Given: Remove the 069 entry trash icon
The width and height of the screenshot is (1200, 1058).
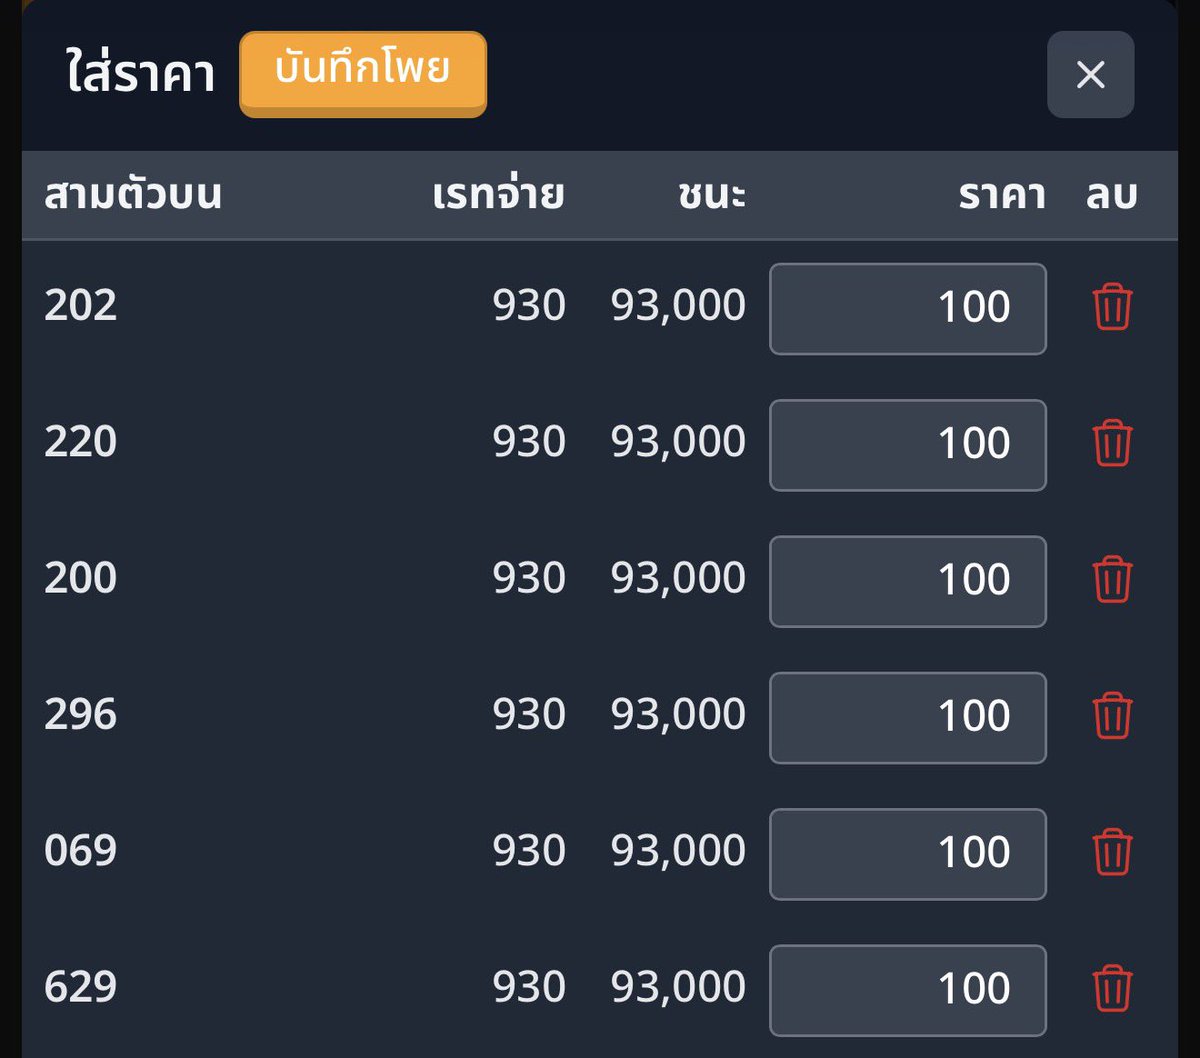Looking at the screenshot, I should pyautogui.click(x=1112, y=852).
